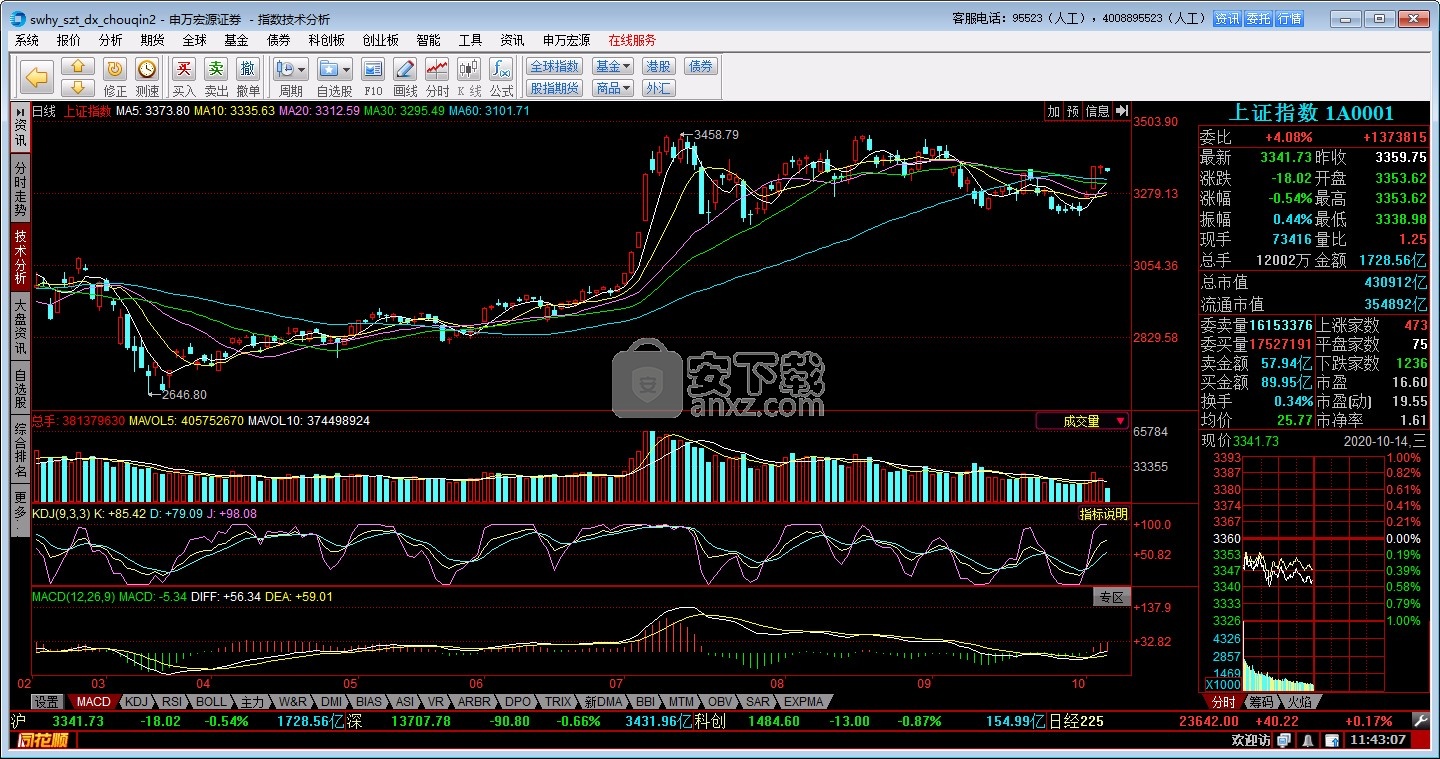The height and width of the screenshot is (759, 1440).
Task: Open the 科创板 menu
Action: 326,40
